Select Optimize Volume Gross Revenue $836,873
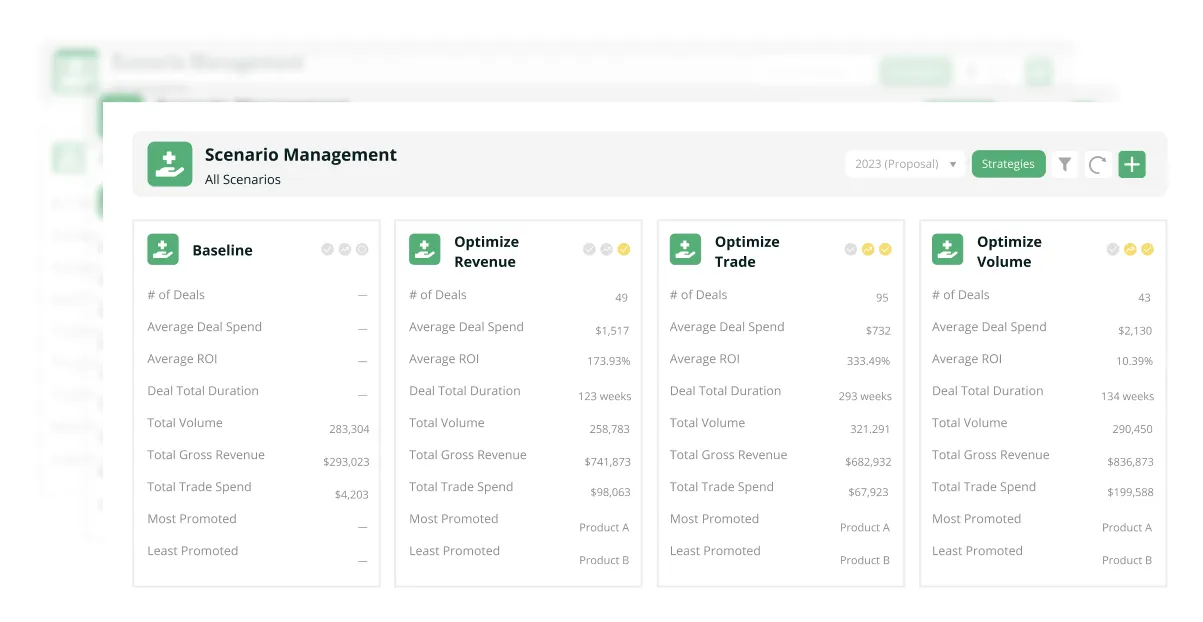The height and width of the screenshot is (622, 1203). [1130, 462]
